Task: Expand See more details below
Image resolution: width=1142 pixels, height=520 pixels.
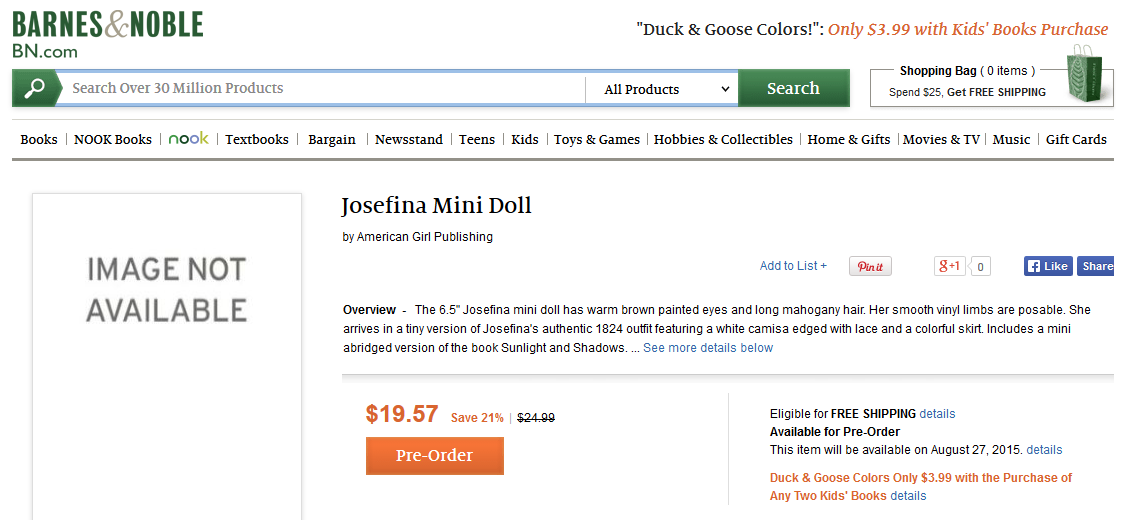Action: tap(708, 348)
